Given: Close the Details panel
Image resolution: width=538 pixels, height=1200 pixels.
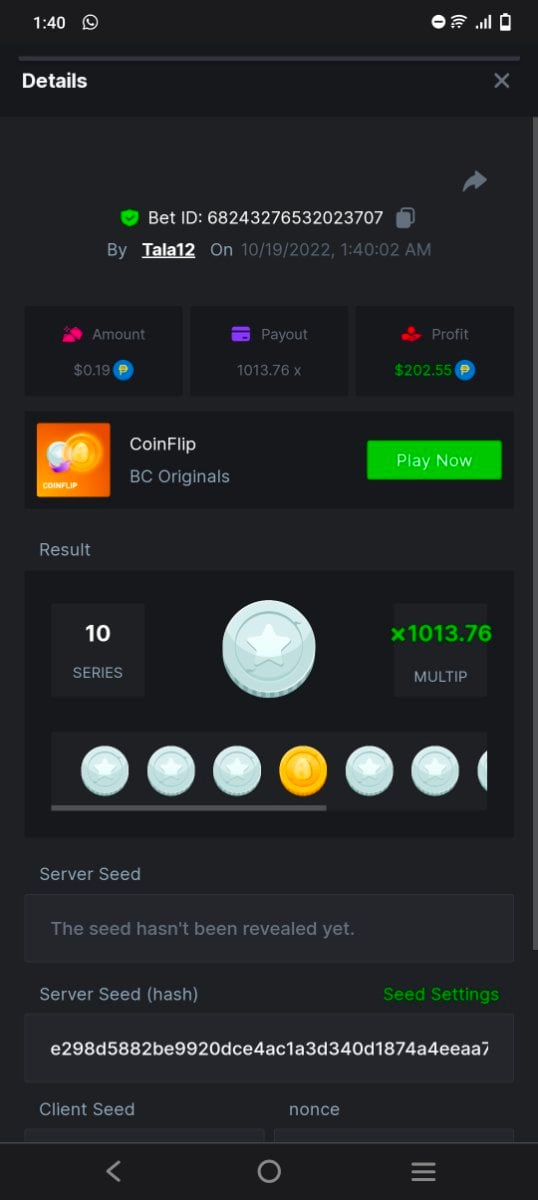Looking at the screenshot, I should [502, 81].
